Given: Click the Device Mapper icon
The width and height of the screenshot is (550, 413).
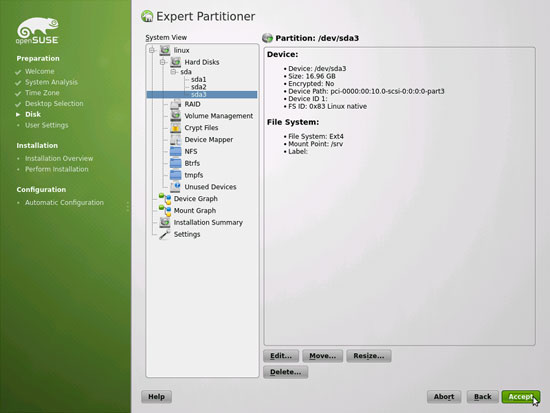Looking at the screenshot, I should (x=176, y=140).
